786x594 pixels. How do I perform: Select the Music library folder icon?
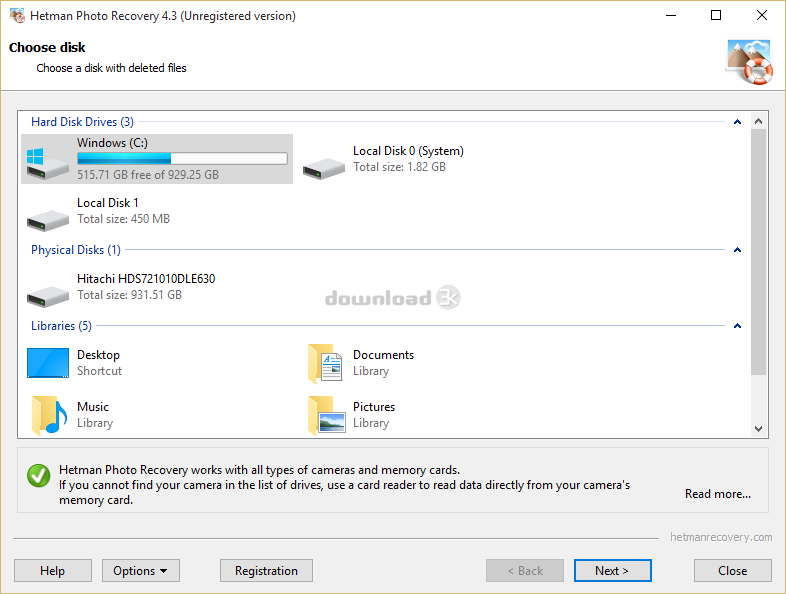click(x=48, y=415)
